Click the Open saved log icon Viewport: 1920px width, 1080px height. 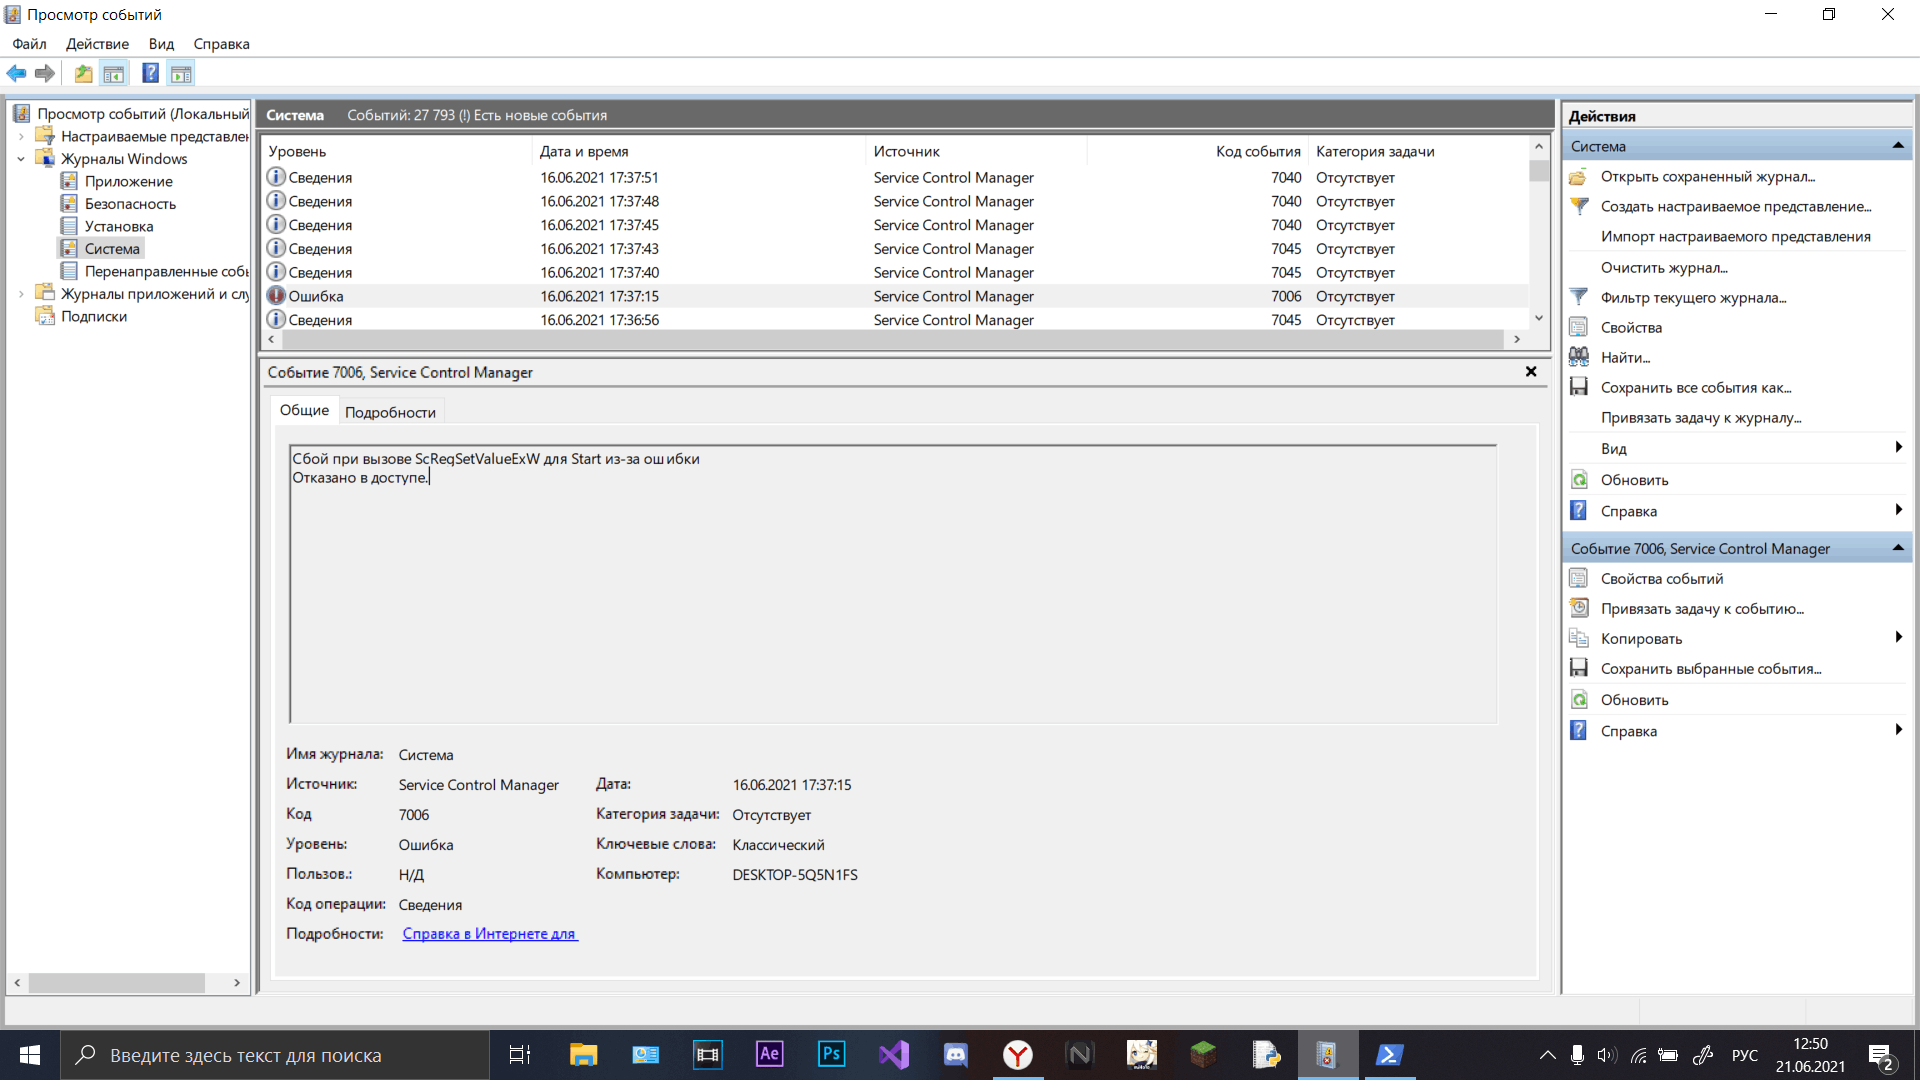pyautogui.click(x=1579, y=177)
